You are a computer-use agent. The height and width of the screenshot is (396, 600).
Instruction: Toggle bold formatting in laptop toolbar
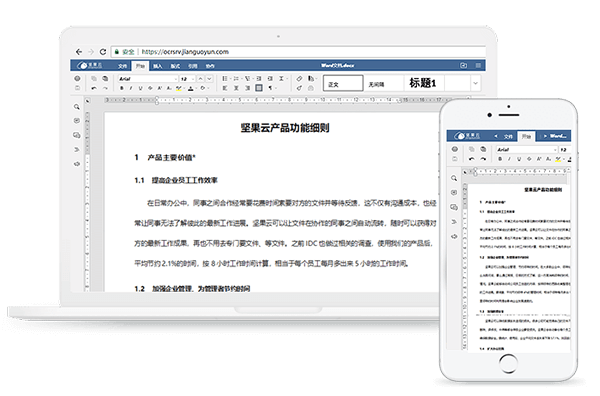pos(122,88)
